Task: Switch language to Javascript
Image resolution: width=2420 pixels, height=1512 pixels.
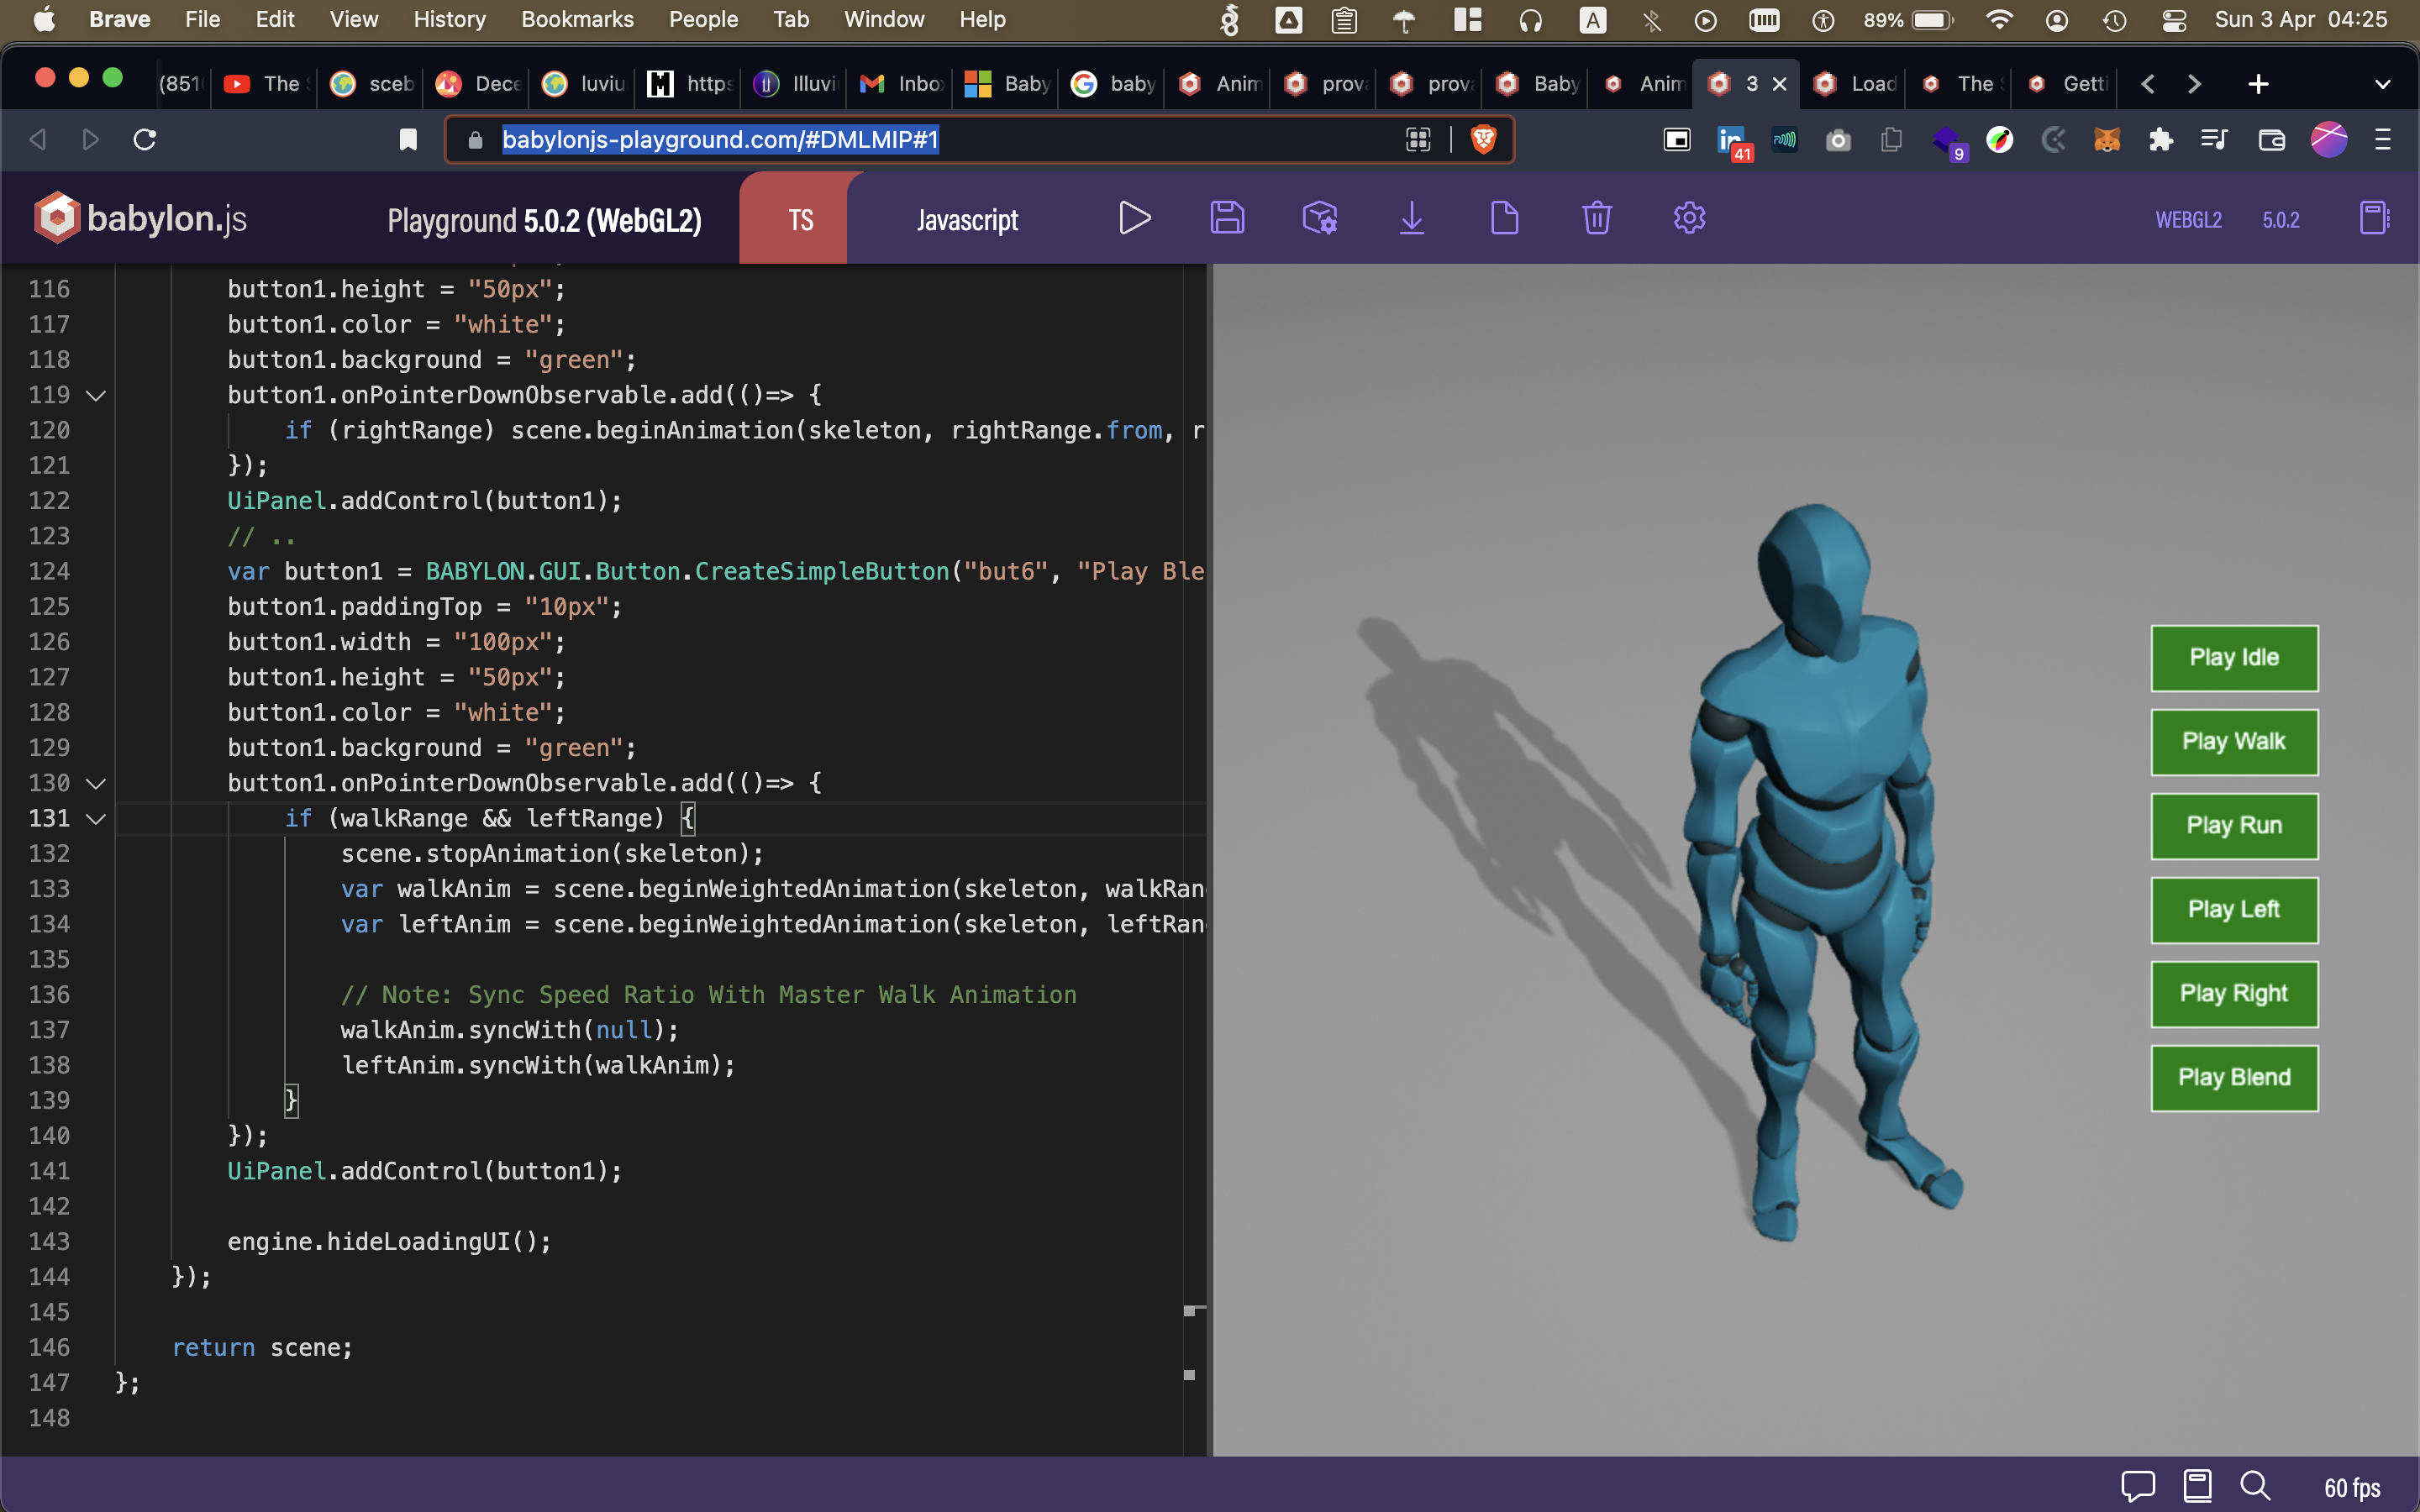Action: pyautogui.click(x=967, y=220)
